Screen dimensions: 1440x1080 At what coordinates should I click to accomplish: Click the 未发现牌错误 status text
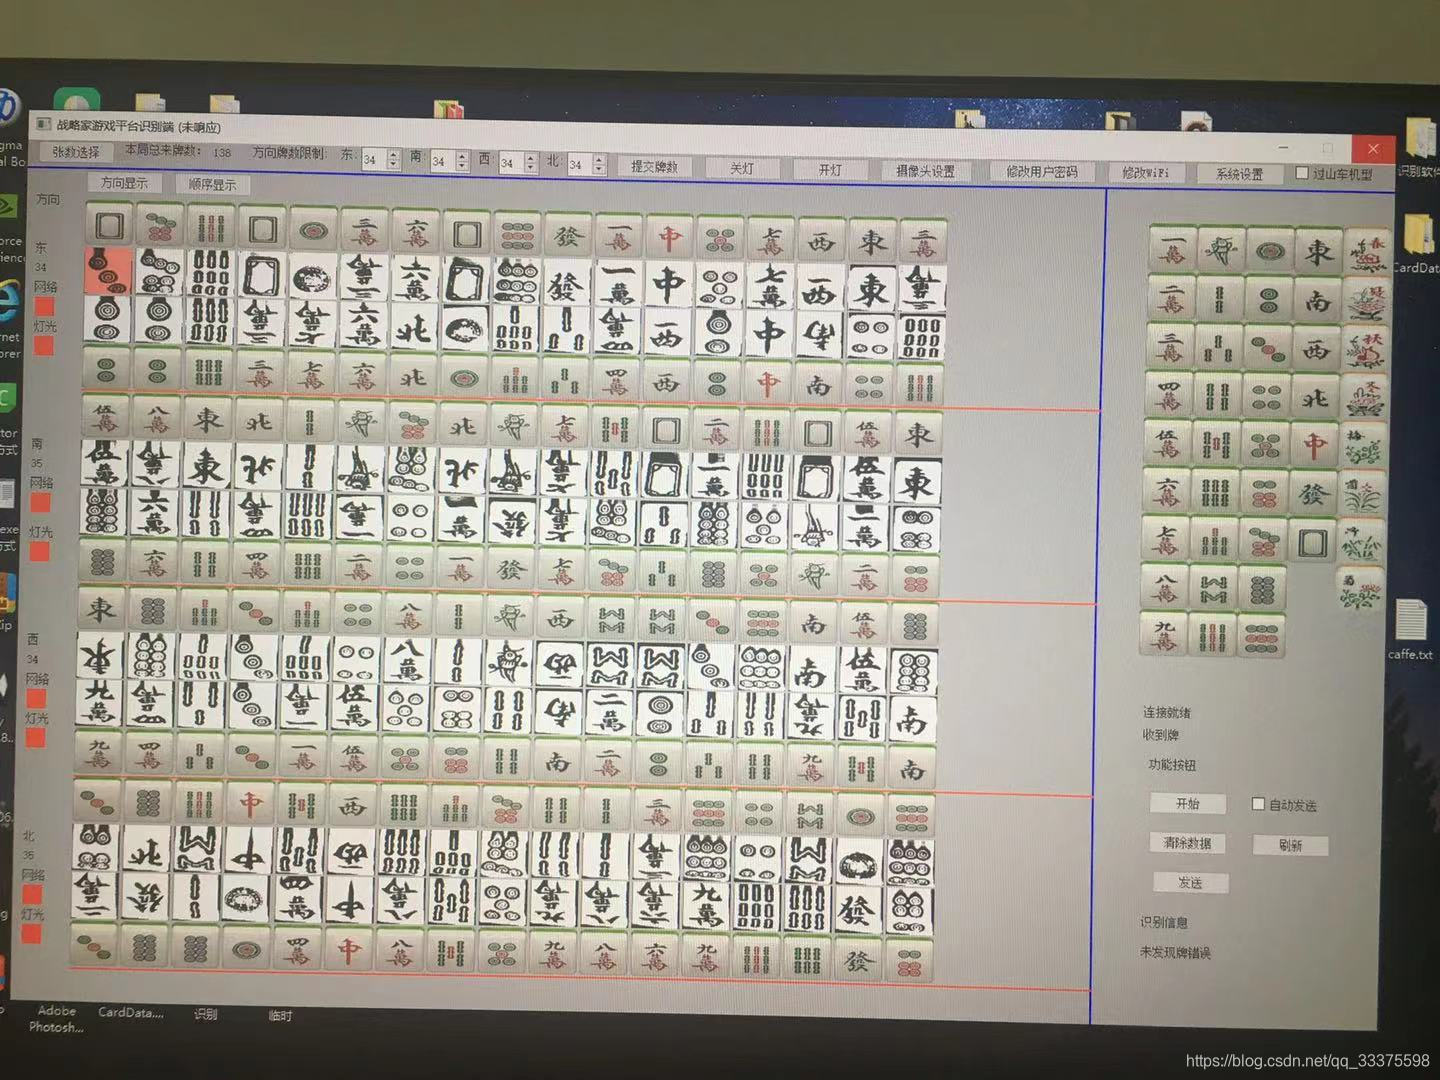[x=1175, y=953]
